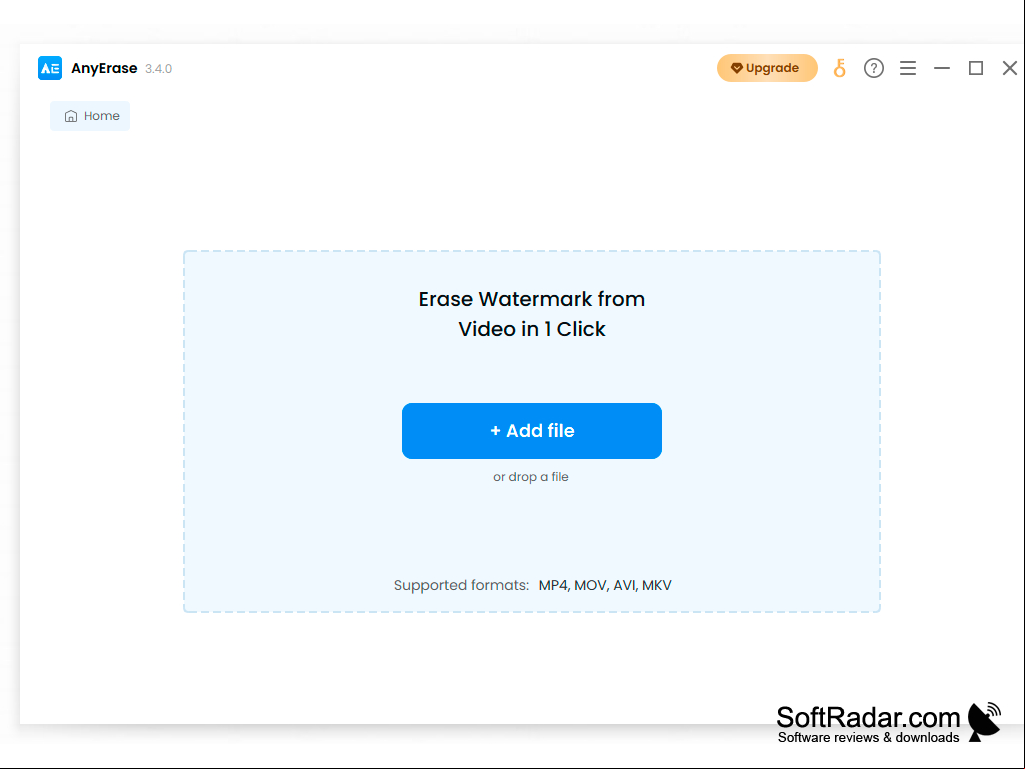
Task: Minimize the AnyErase window
Action: pos(941,68)
